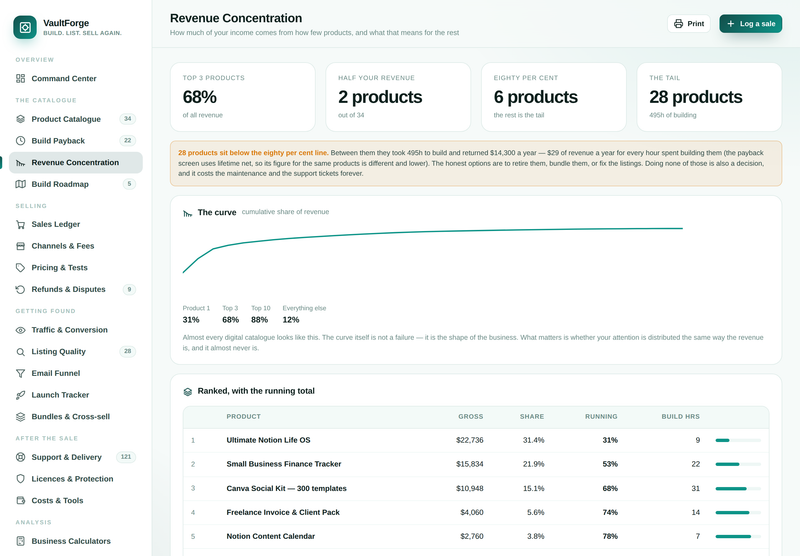This screenshot has width=800, height=556.
Task: Click the Log a sale button
Action: tap(751, 23)
